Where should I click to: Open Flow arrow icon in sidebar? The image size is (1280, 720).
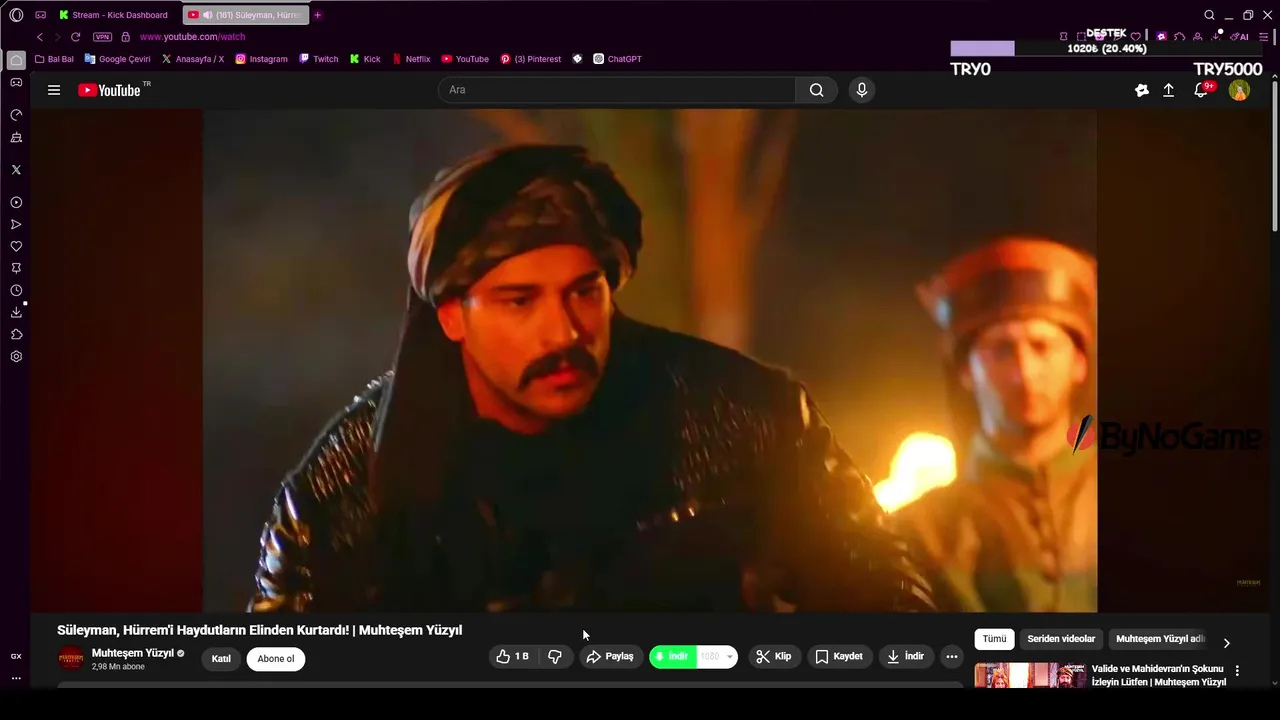point(16,225)
